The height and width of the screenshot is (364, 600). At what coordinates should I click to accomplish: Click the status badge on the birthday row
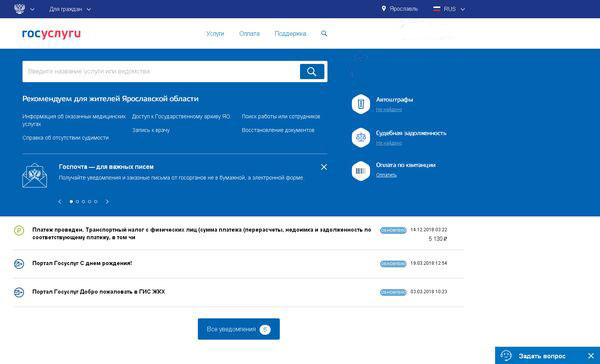coord(393,264)
